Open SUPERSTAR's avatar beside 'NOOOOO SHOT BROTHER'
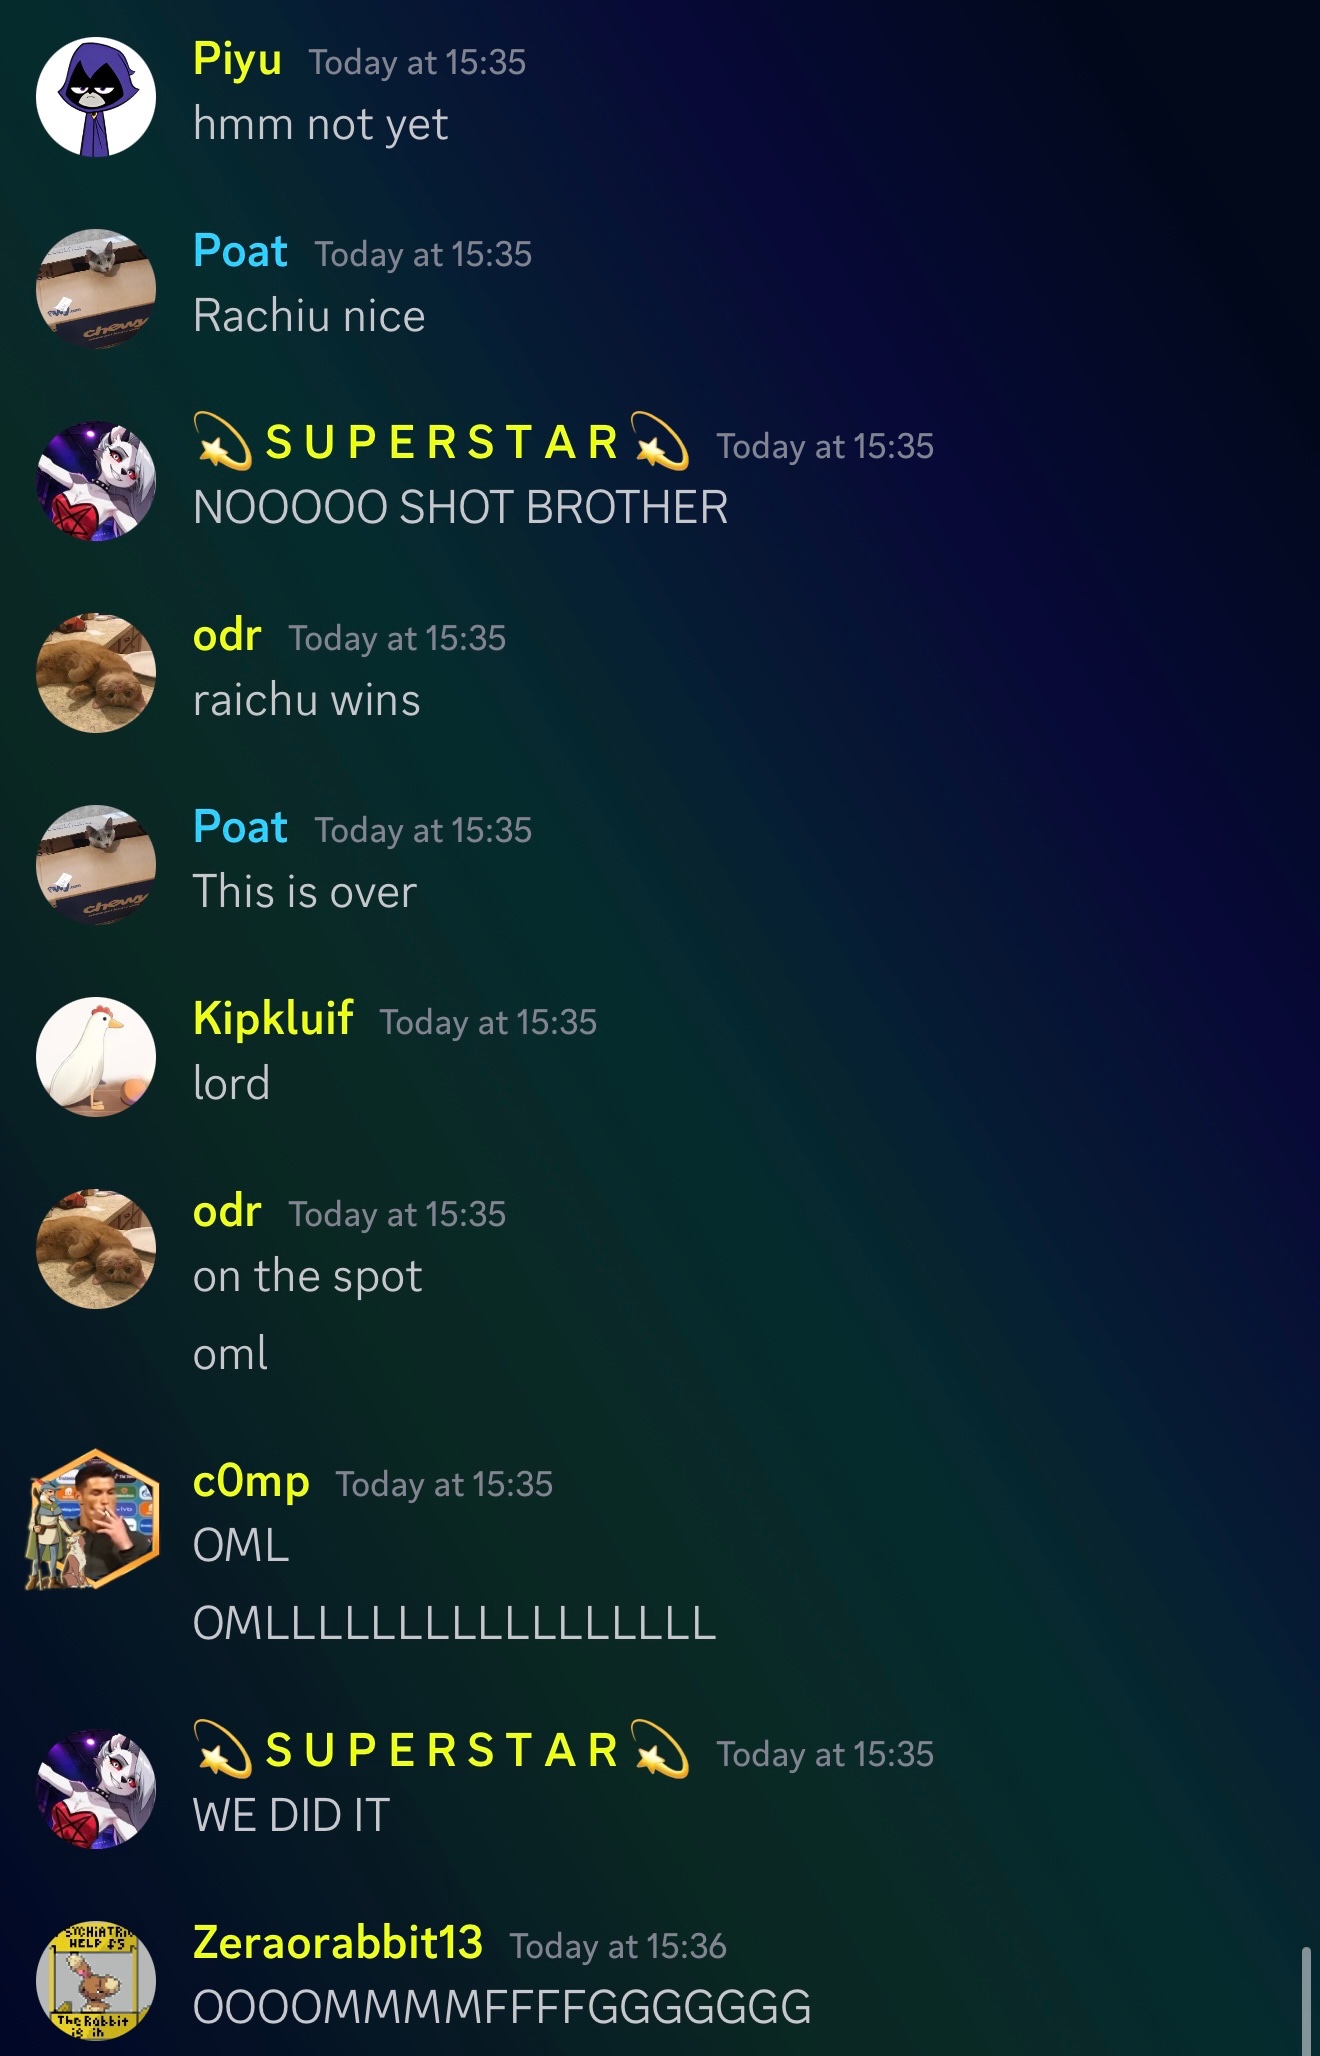 [96, 481]
